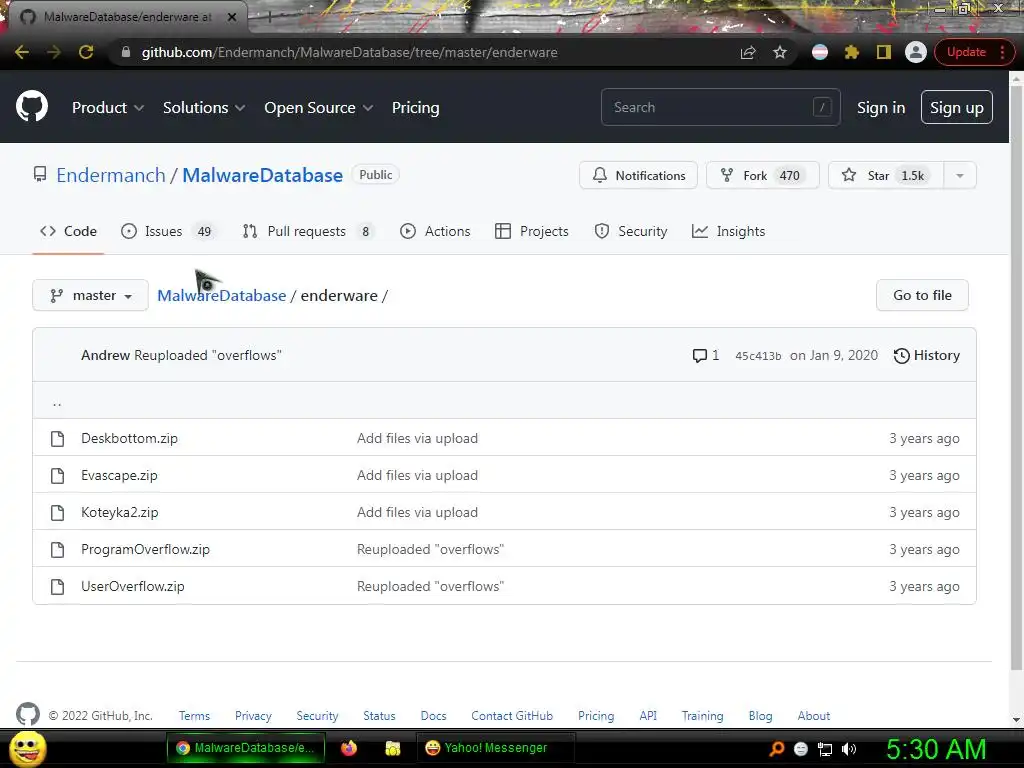
Task: Bookmark this page with the star icon
Action: (x=780, y=52)
